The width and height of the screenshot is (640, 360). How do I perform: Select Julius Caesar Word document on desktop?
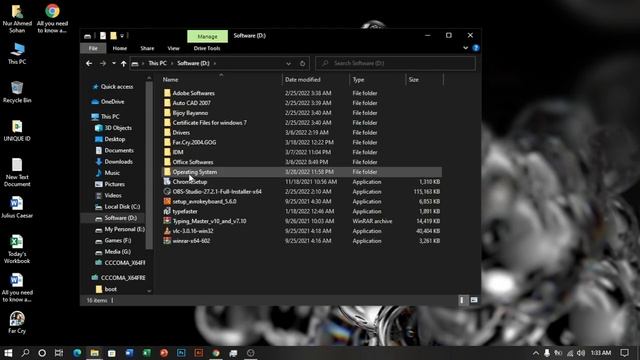click(x=17, y=207)
